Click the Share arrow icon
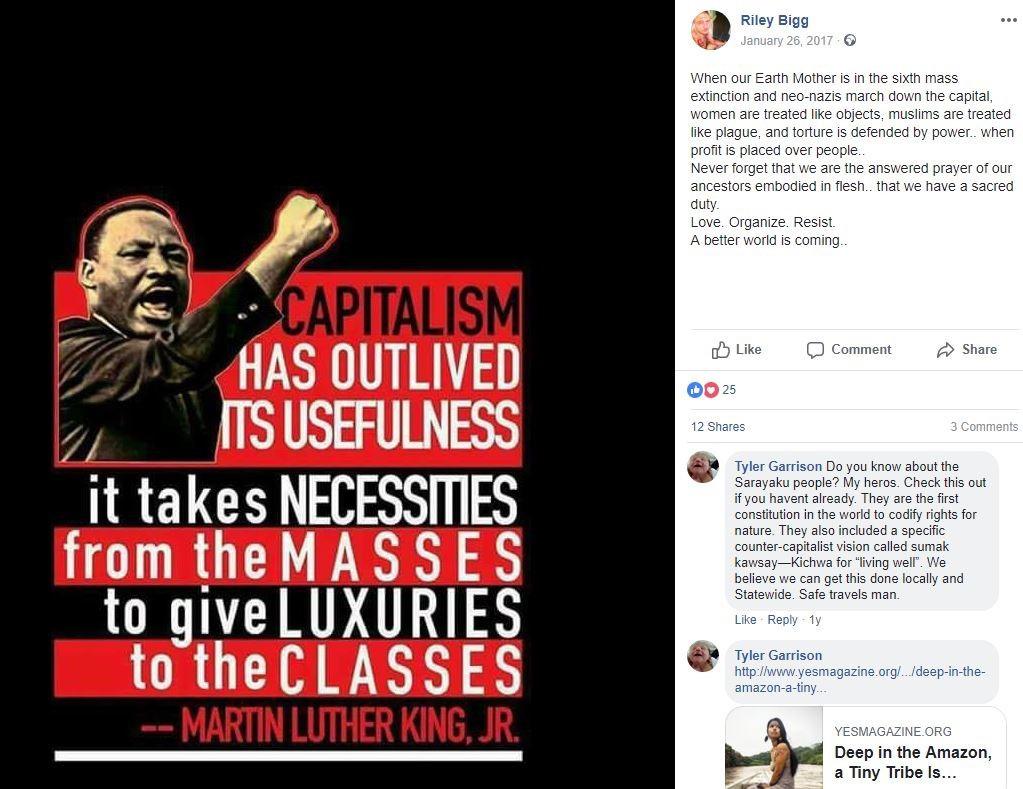Screen dimensions: 1023x789 (x=945, y=350)
